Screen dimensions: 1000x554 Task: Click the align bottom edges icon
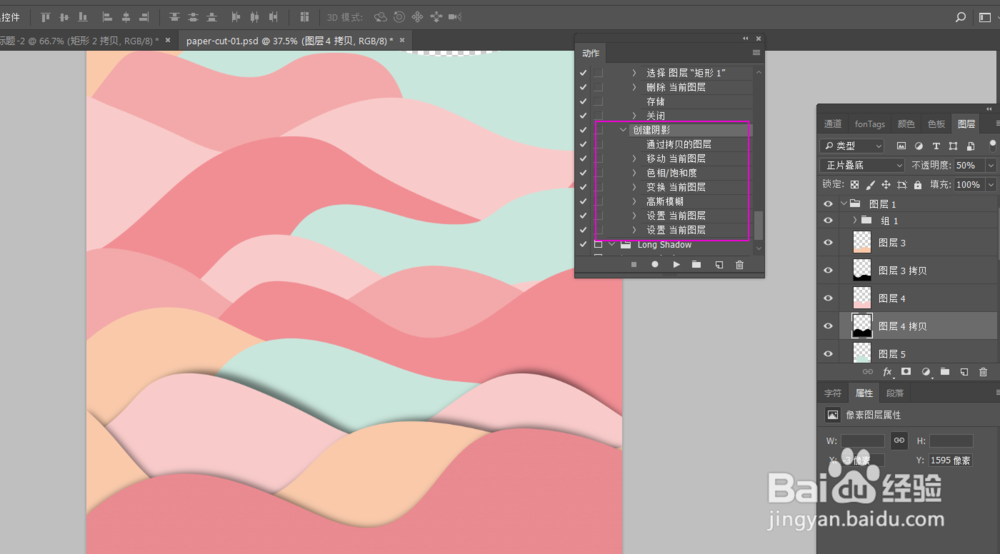point(83,17)
